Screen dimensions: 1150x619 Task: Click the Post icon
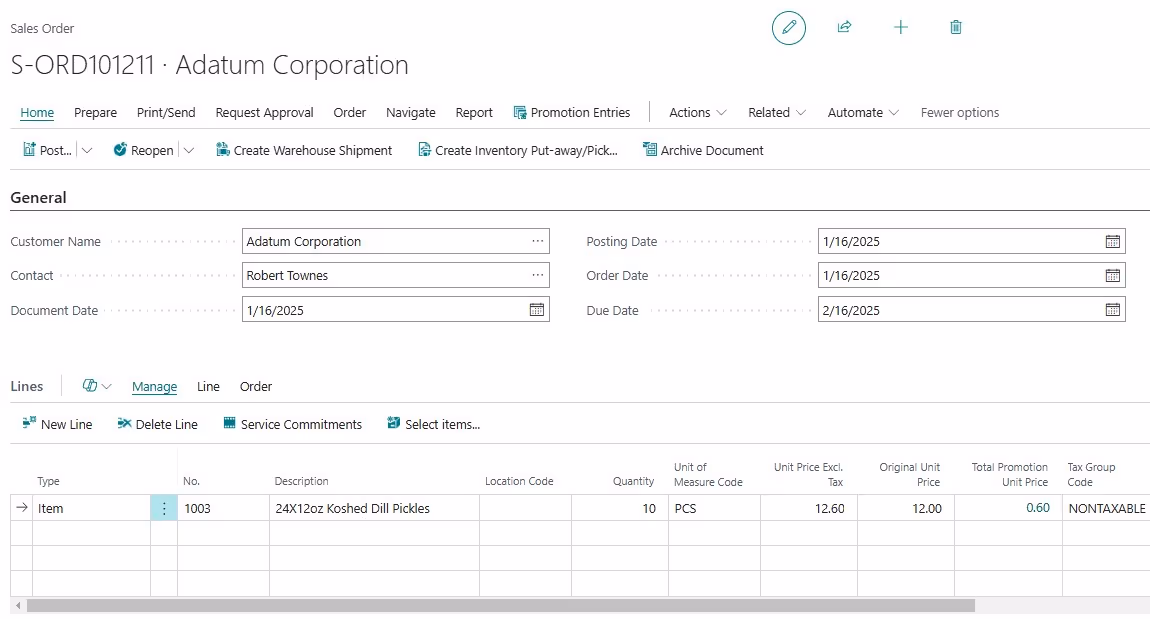(x=29, y=150)
